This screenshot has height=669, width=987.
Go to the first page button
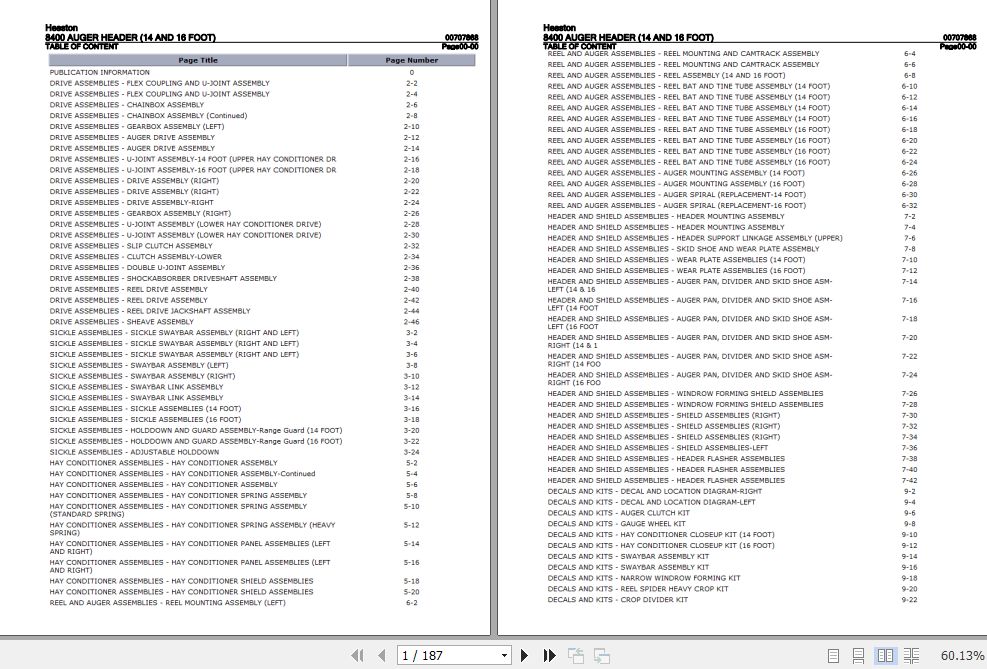[x=357, y=655]
